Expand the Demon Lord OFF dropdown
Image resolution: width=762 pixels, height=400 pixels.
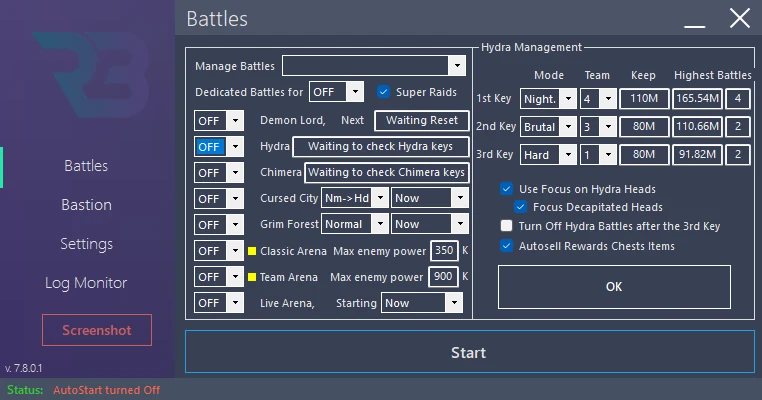(x=235, y=121)
